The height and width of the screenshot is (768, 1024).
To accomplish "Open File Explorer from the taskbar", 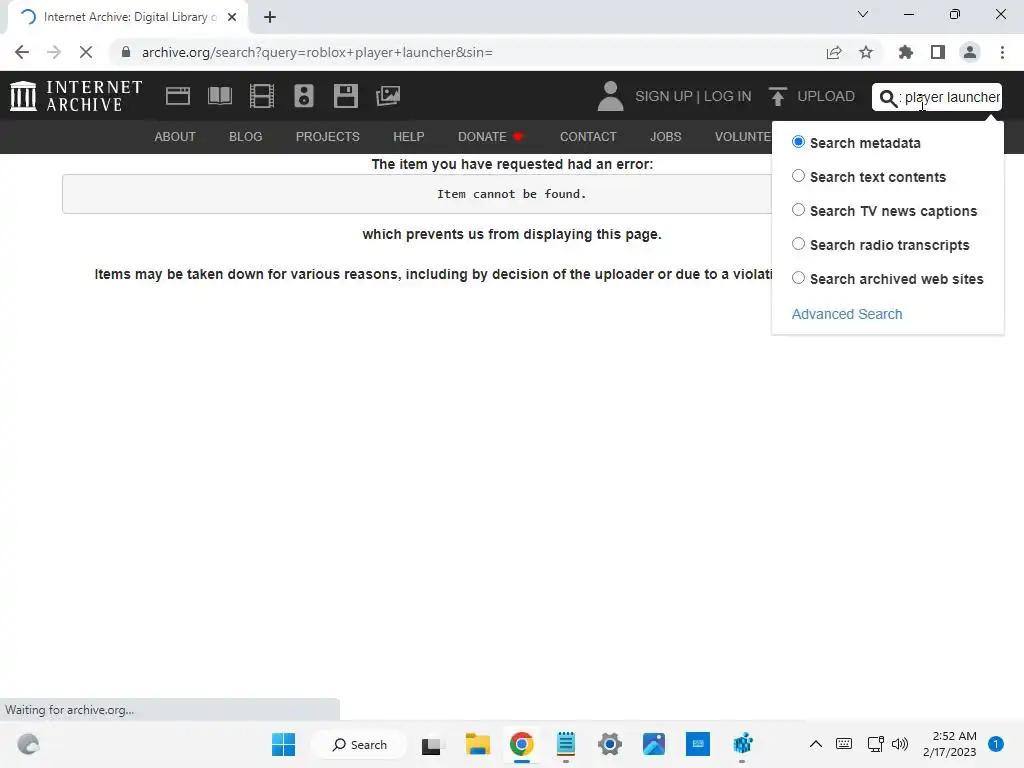I will [x=477, y=744].
